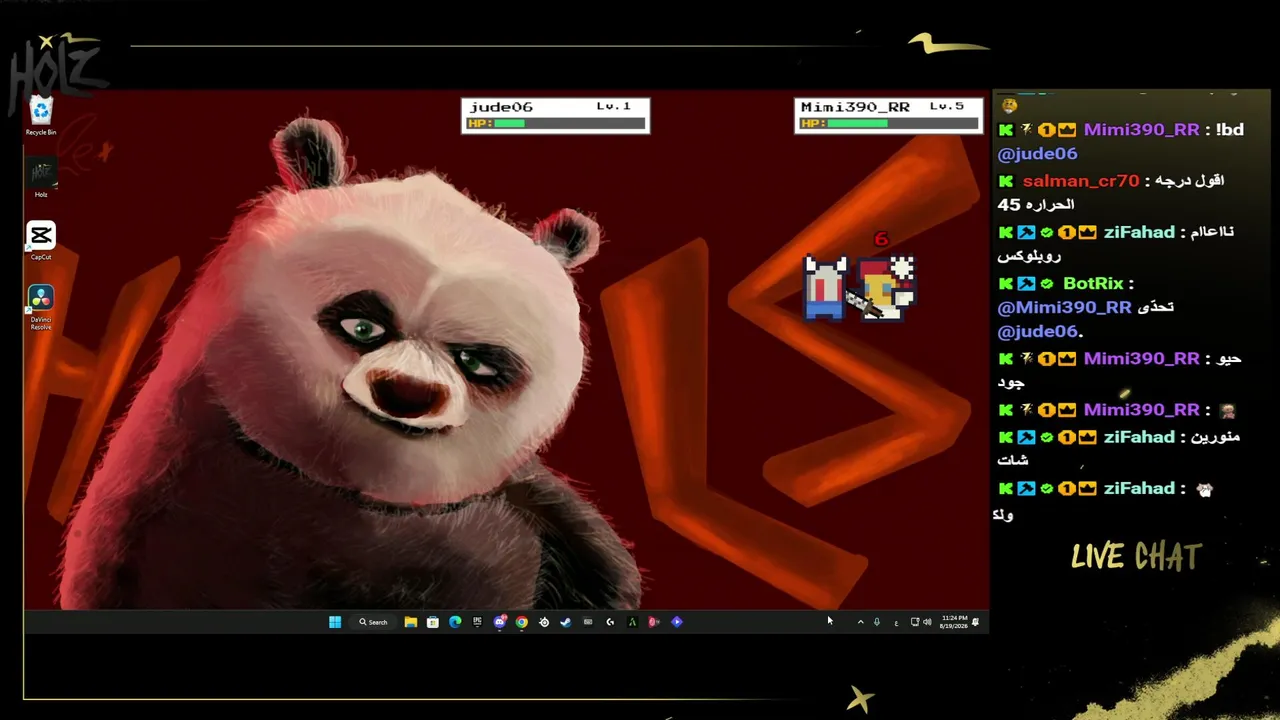Screen dimensions: 1280x720
Task: Click the @Mimi390_RR mention in BotRix message
Action: [x=1064, y=308]
